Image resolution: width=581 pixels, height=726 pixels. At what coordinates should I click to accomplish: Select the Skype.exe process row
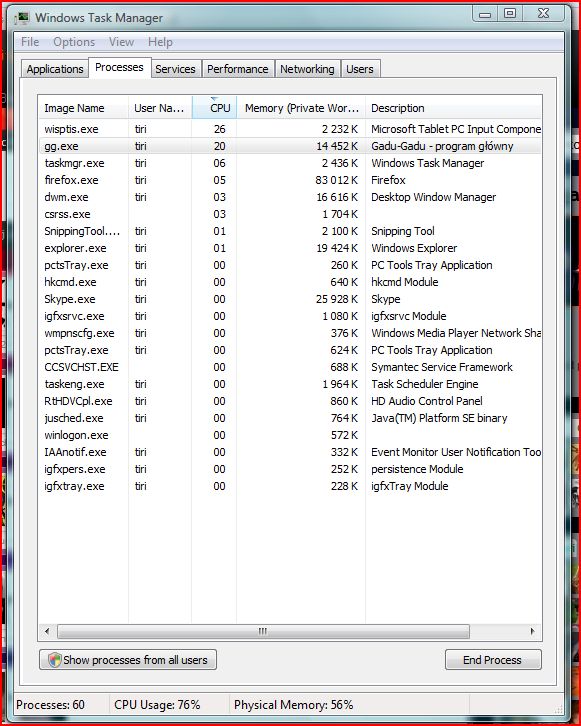click(290, 299)
